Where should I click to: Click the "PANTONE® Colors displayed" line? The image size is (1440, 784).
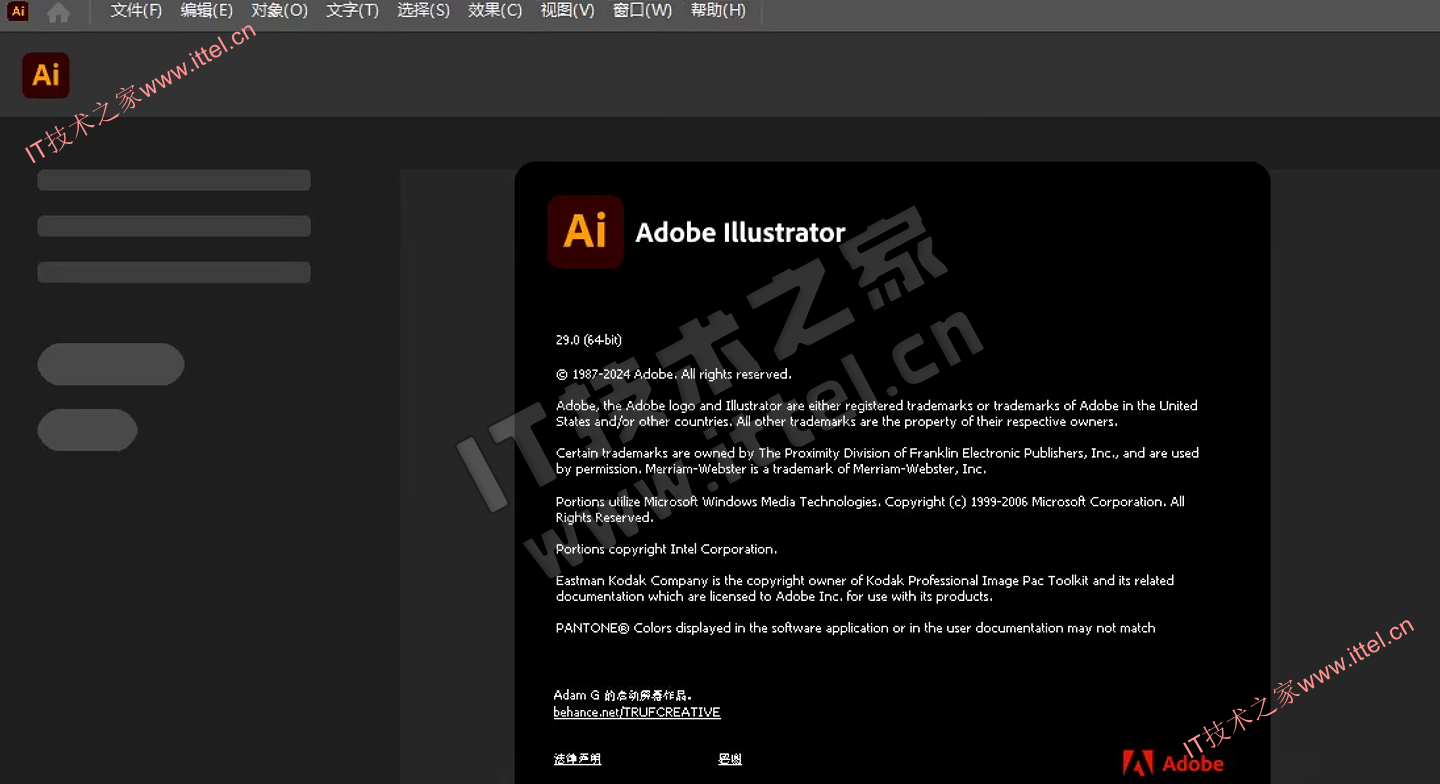(856, 628)
